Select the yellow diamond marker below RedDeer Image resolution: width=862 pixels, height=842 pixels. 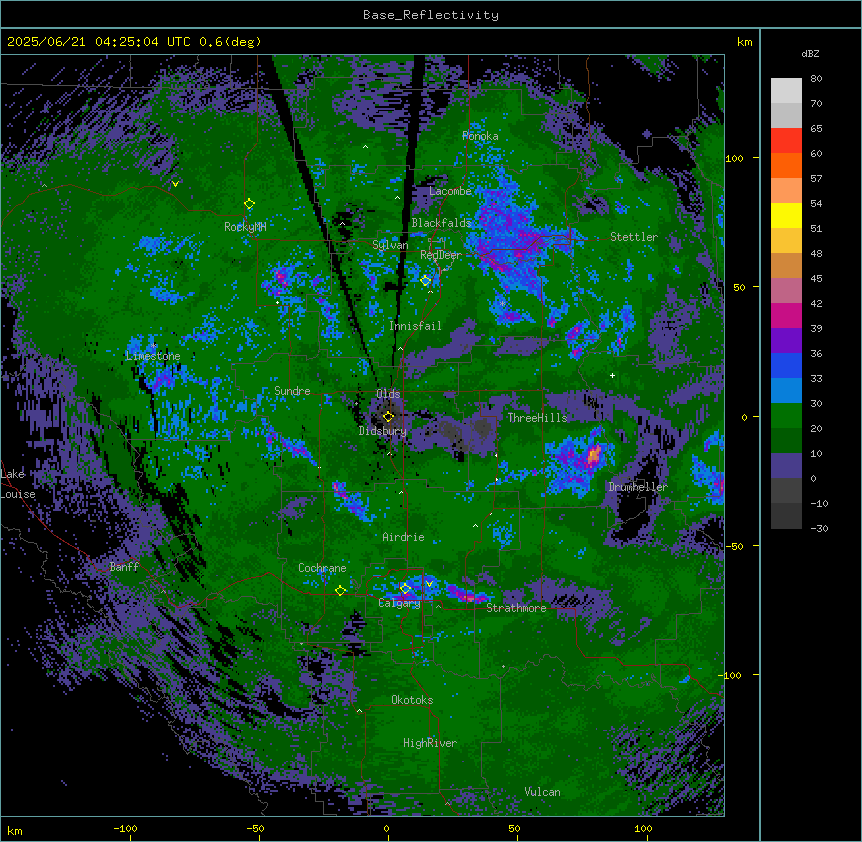click(x=426, y=281)
